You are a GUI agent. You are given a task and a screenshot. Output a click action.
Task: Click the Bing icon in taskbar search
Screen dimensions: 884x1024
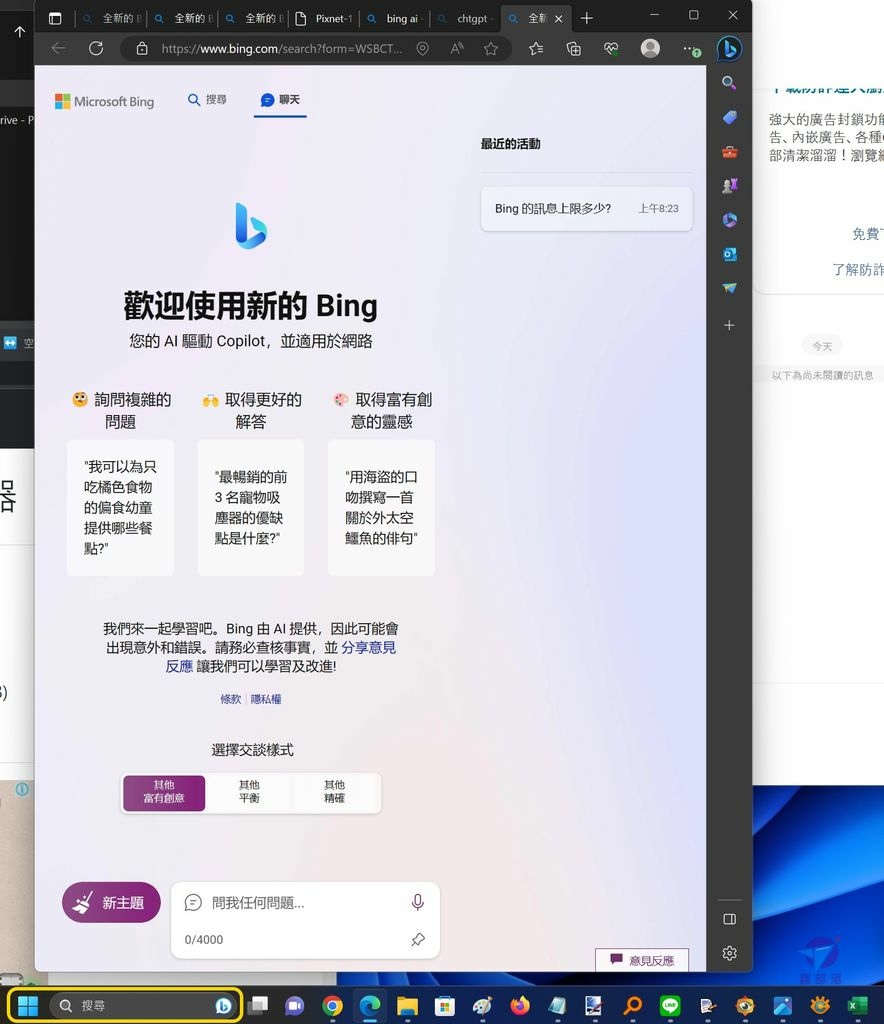(223, 1005)
